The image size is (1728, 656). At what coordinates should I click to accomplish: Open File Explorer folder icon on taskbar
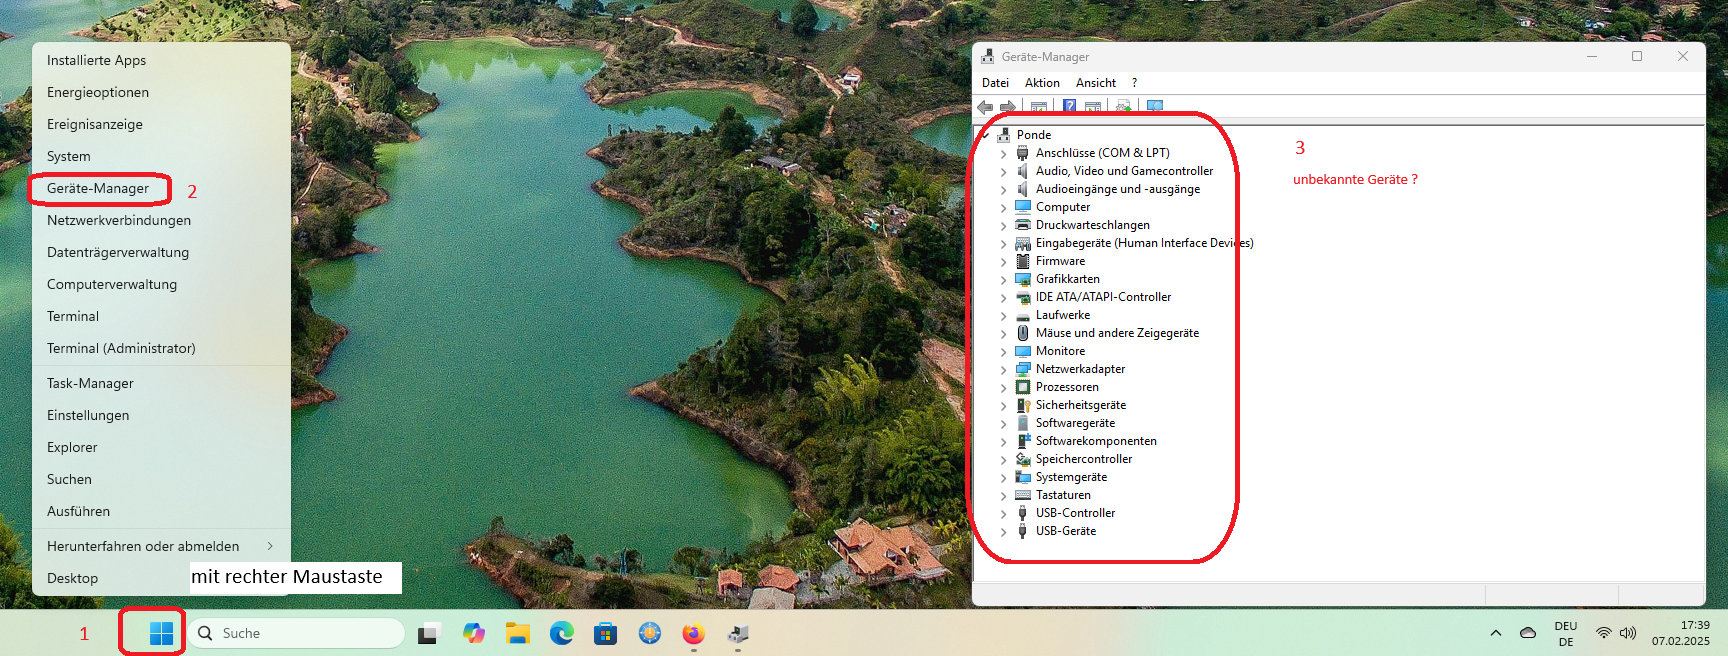click(517, 633)
